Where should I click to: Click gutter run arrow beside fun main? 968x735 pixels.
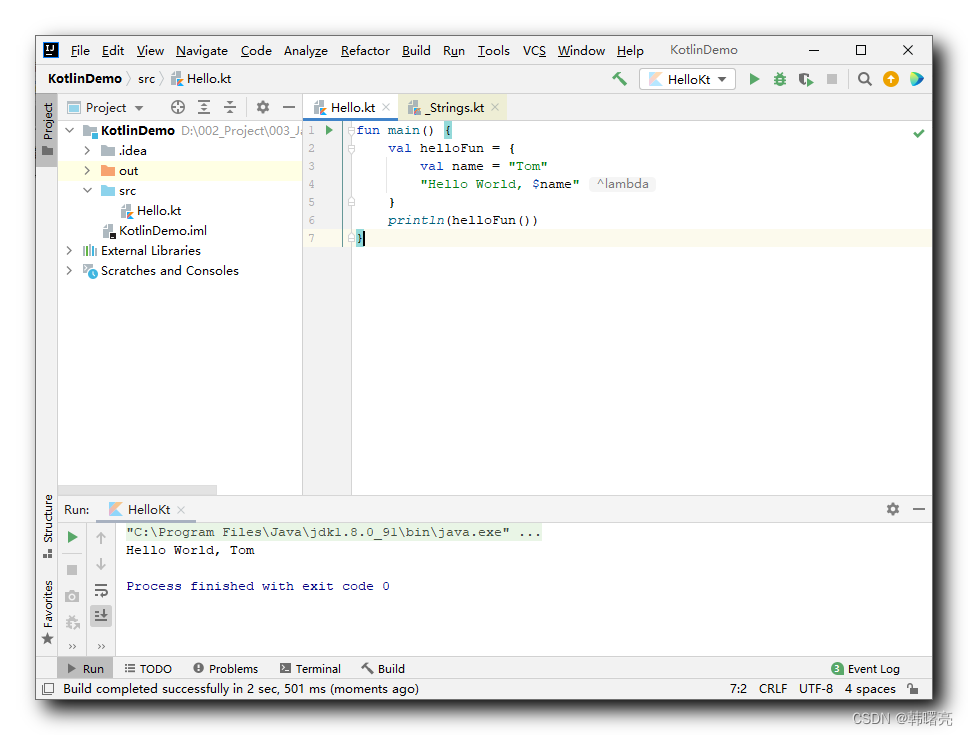330,130
